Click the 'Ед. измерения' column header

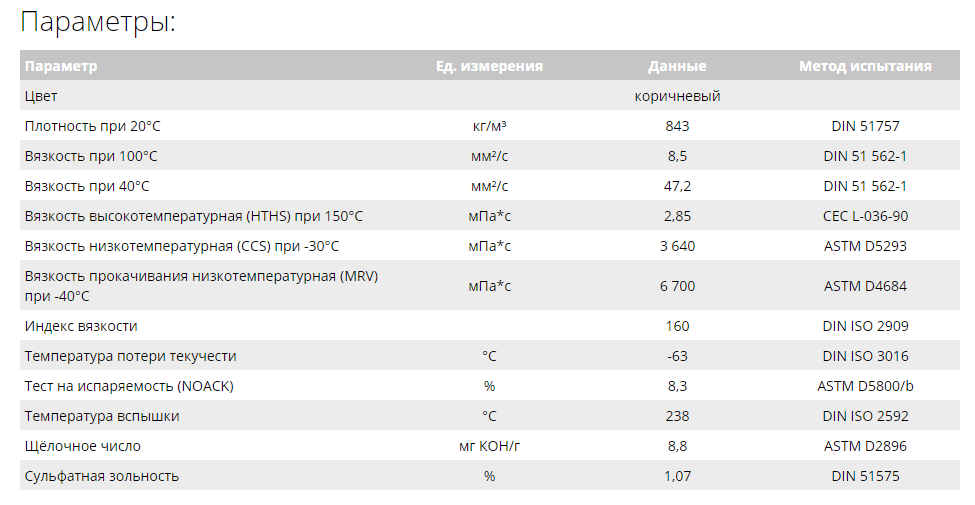(x=489, y=66)
